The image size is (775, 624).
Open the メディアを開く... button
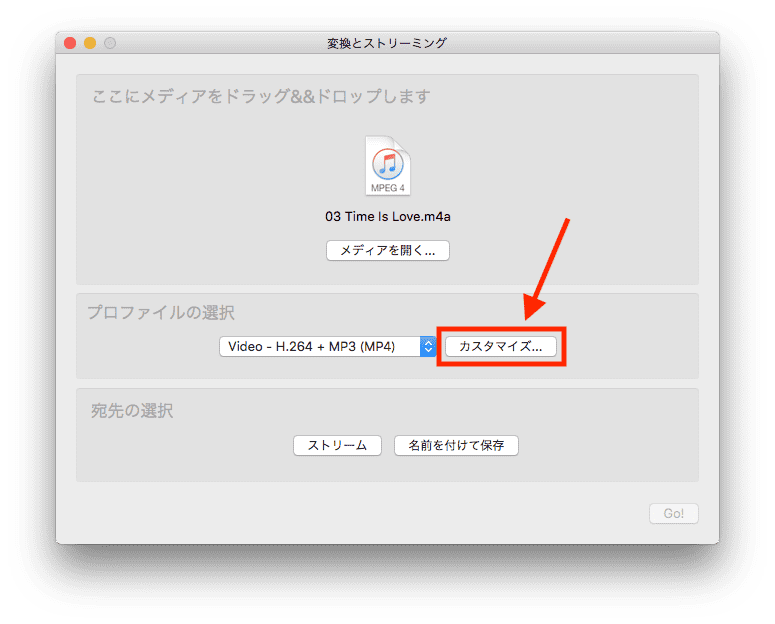pyautogui.click(x=388, y=251)
